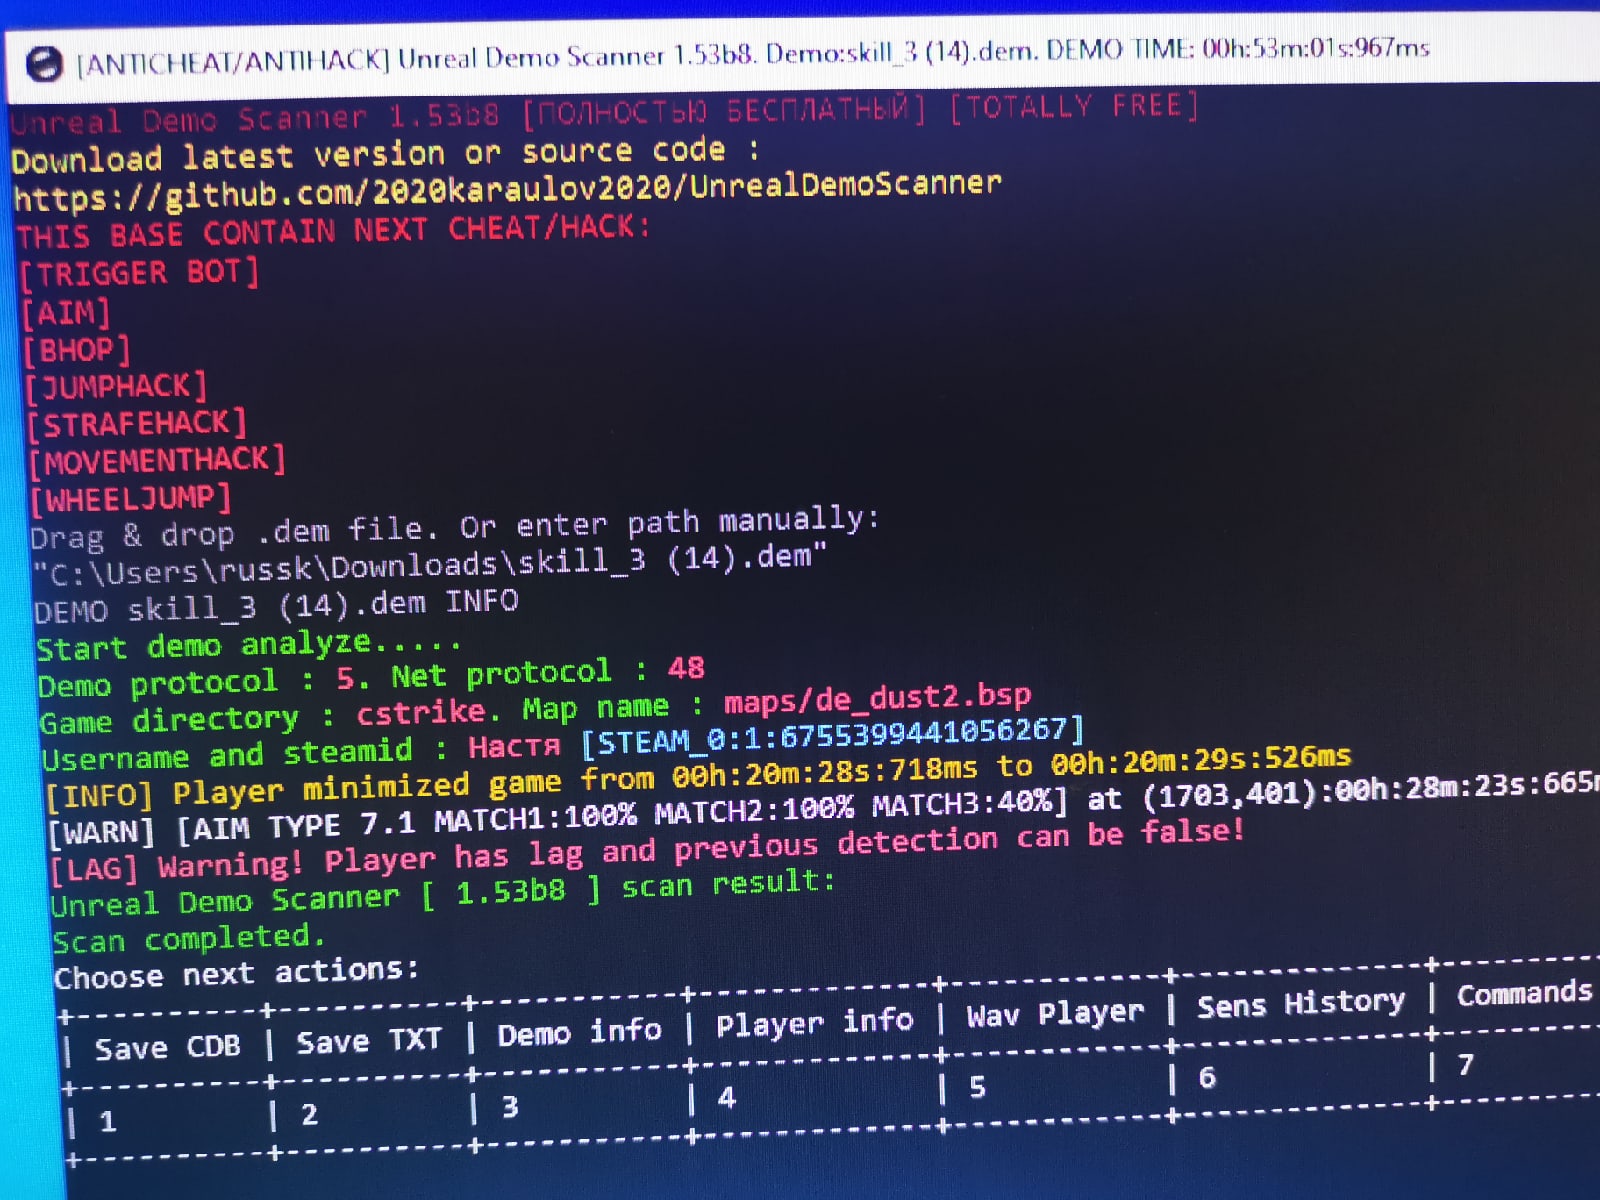
Task: Click number 1 under Save CDB
Action: coord(108,1122)
